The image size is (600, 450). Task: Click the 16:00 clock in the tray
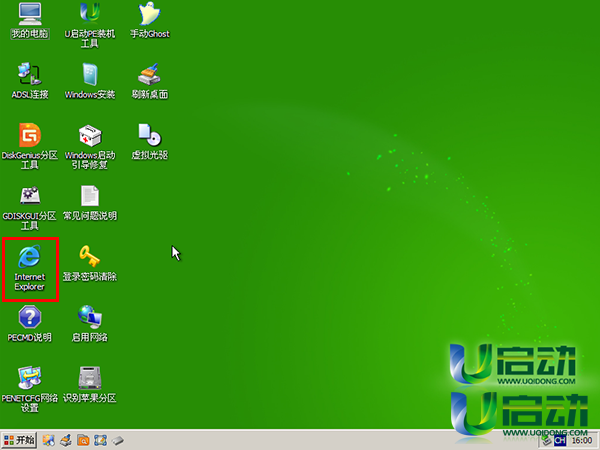[x=582, y=441]
